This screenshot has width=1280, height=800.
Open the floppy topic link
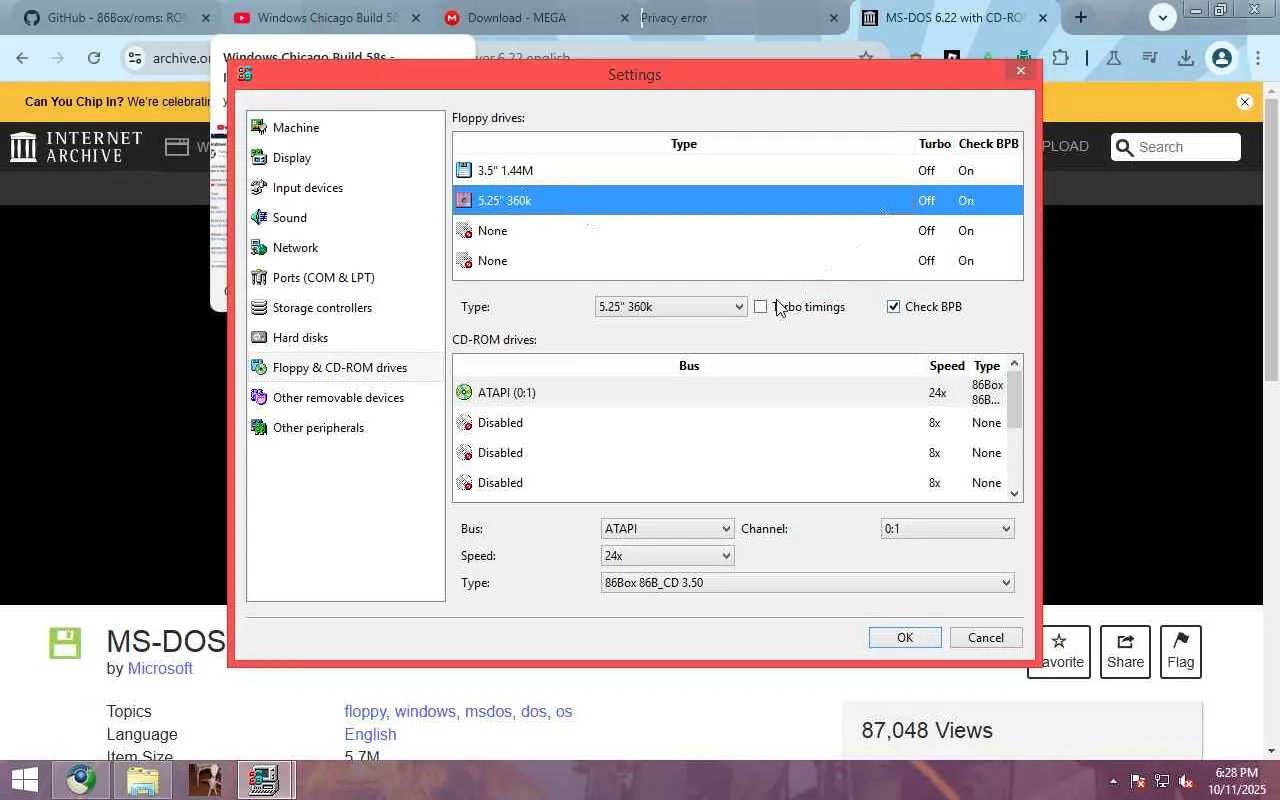tap(365, 712)
